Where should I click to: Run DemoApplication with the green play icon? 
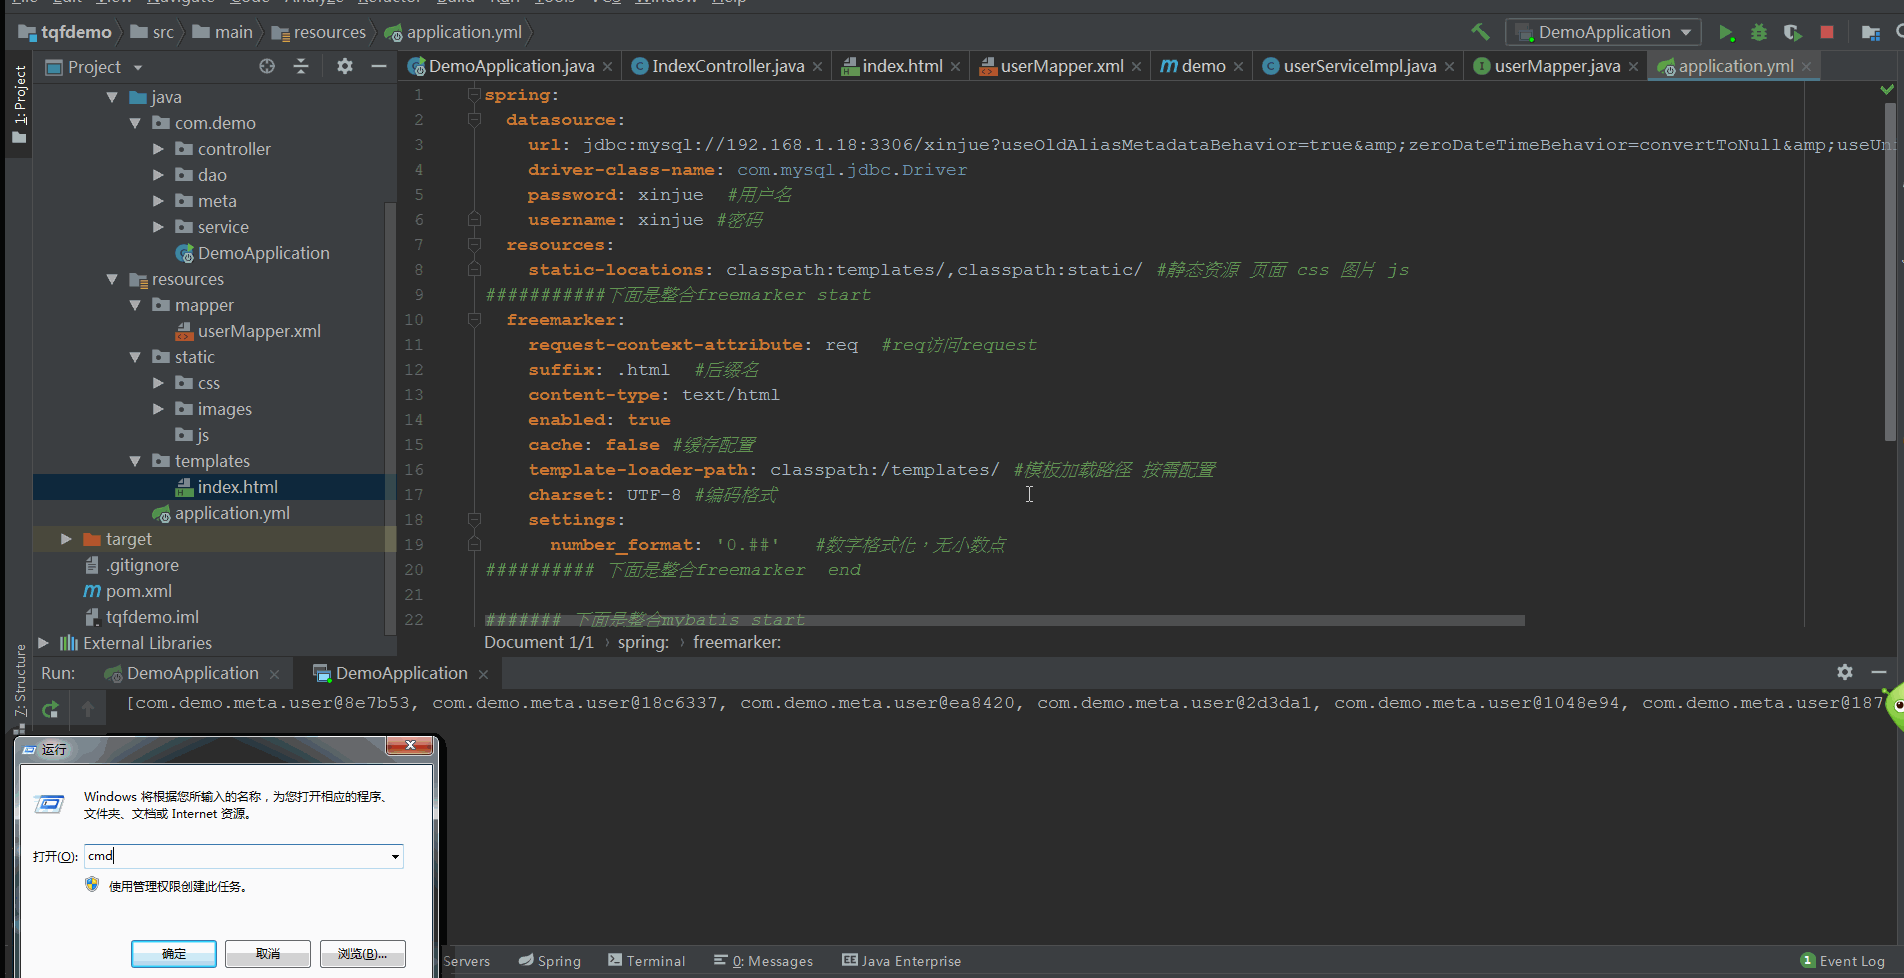1726,32
